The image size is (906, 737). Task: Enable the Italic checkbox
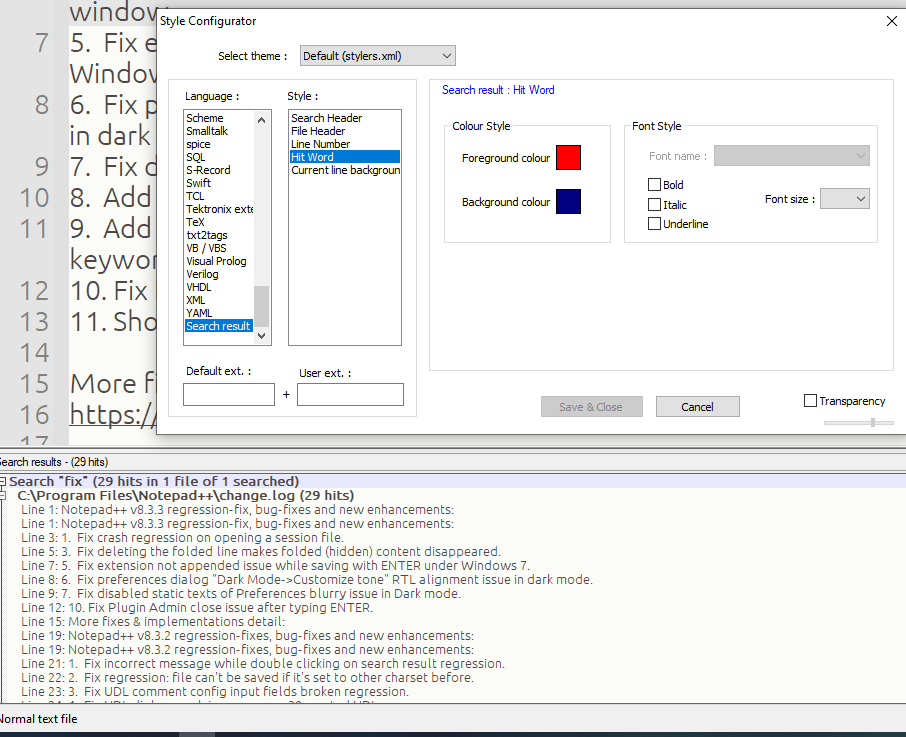click(654, 204)
